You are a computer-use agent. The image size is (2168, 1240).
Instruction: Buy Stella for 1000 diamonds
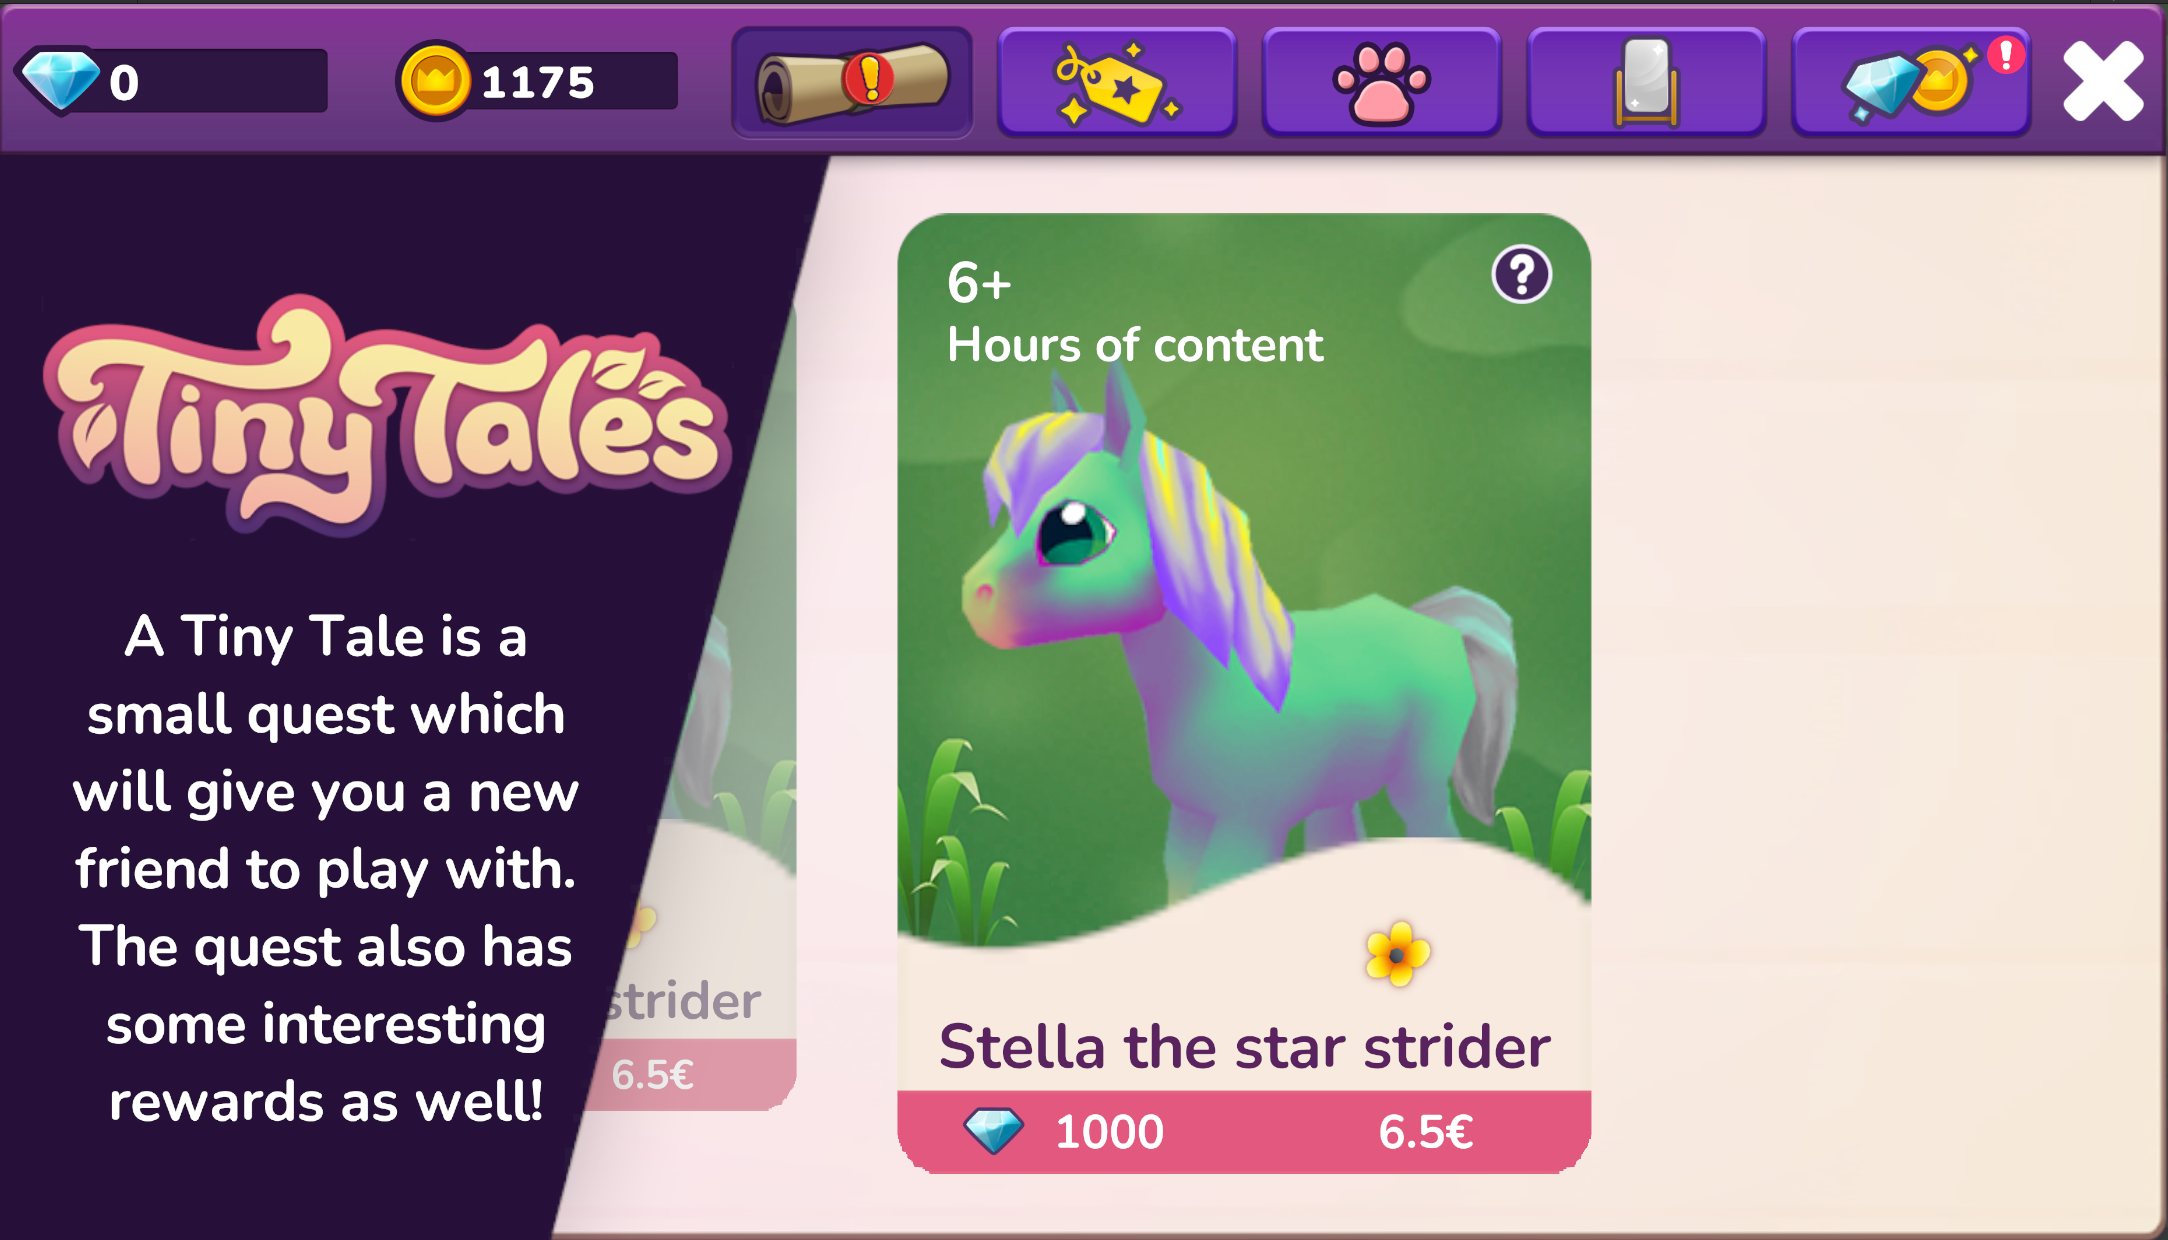(1064, 1132)
